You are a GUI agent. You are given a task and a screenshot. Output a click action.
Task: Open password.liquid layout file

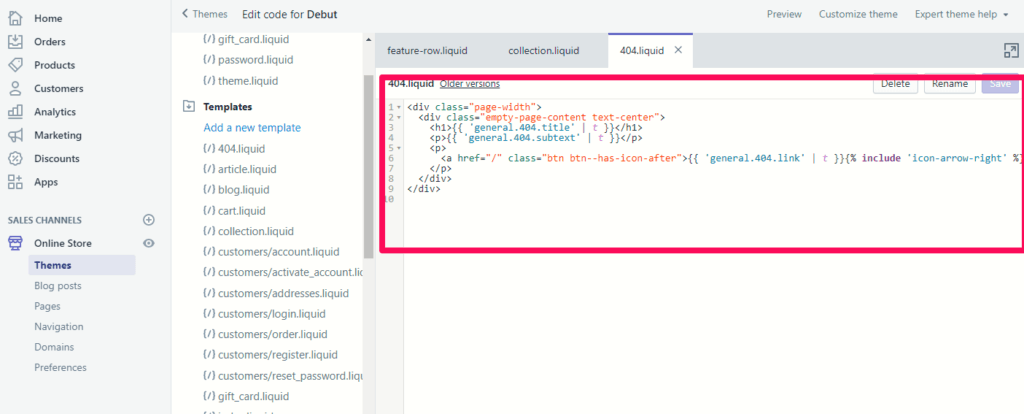[255, 60]
